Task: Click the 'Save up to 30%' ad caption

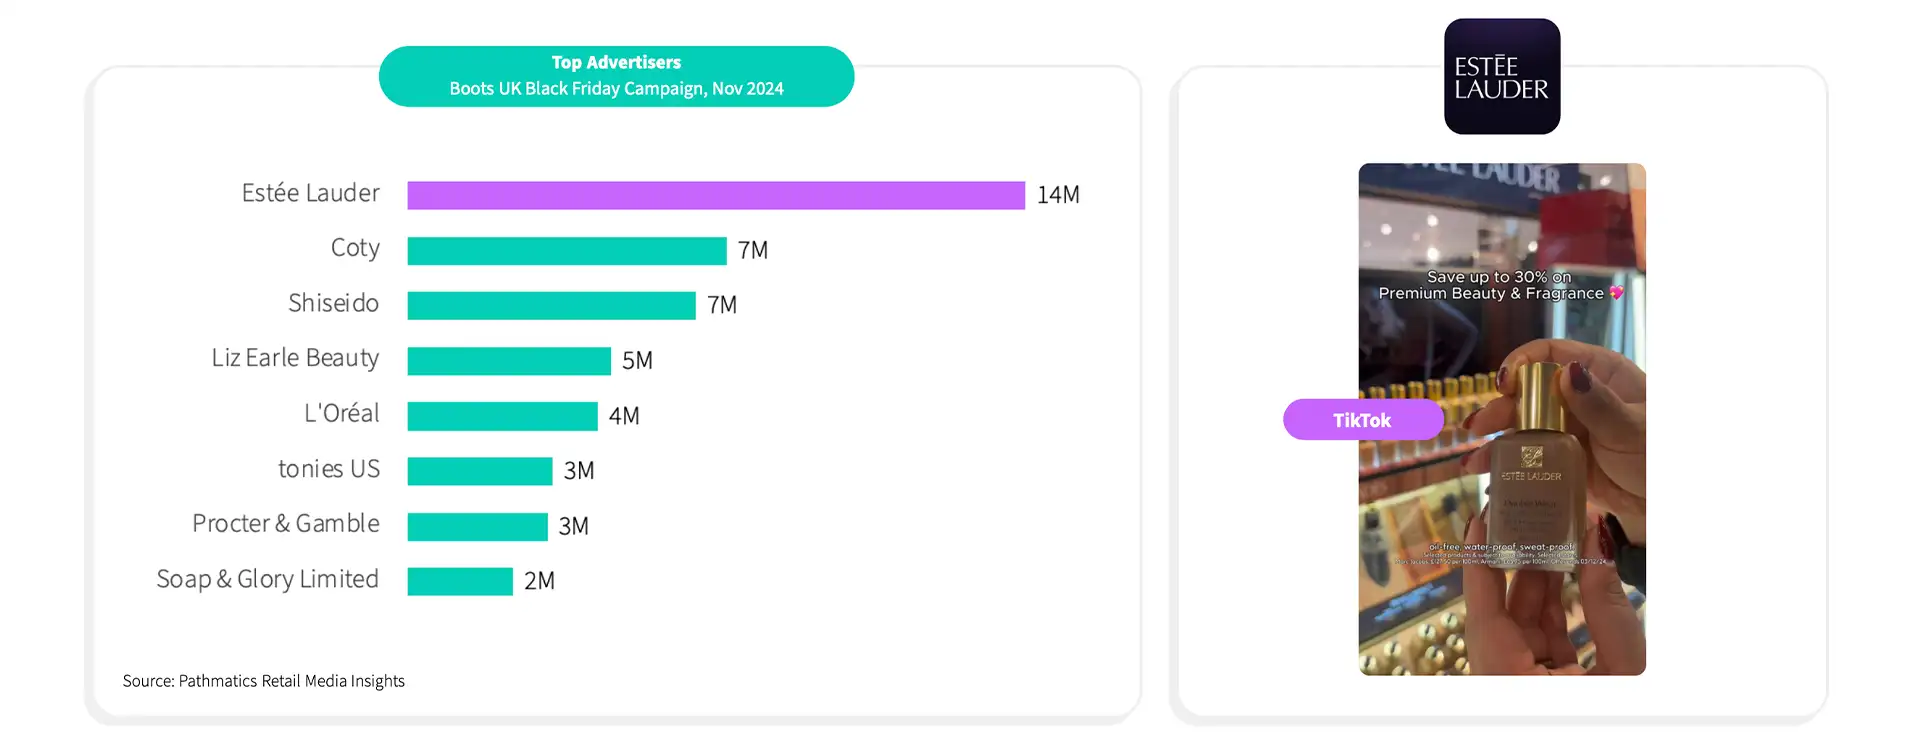Action: click(1500, 285)
